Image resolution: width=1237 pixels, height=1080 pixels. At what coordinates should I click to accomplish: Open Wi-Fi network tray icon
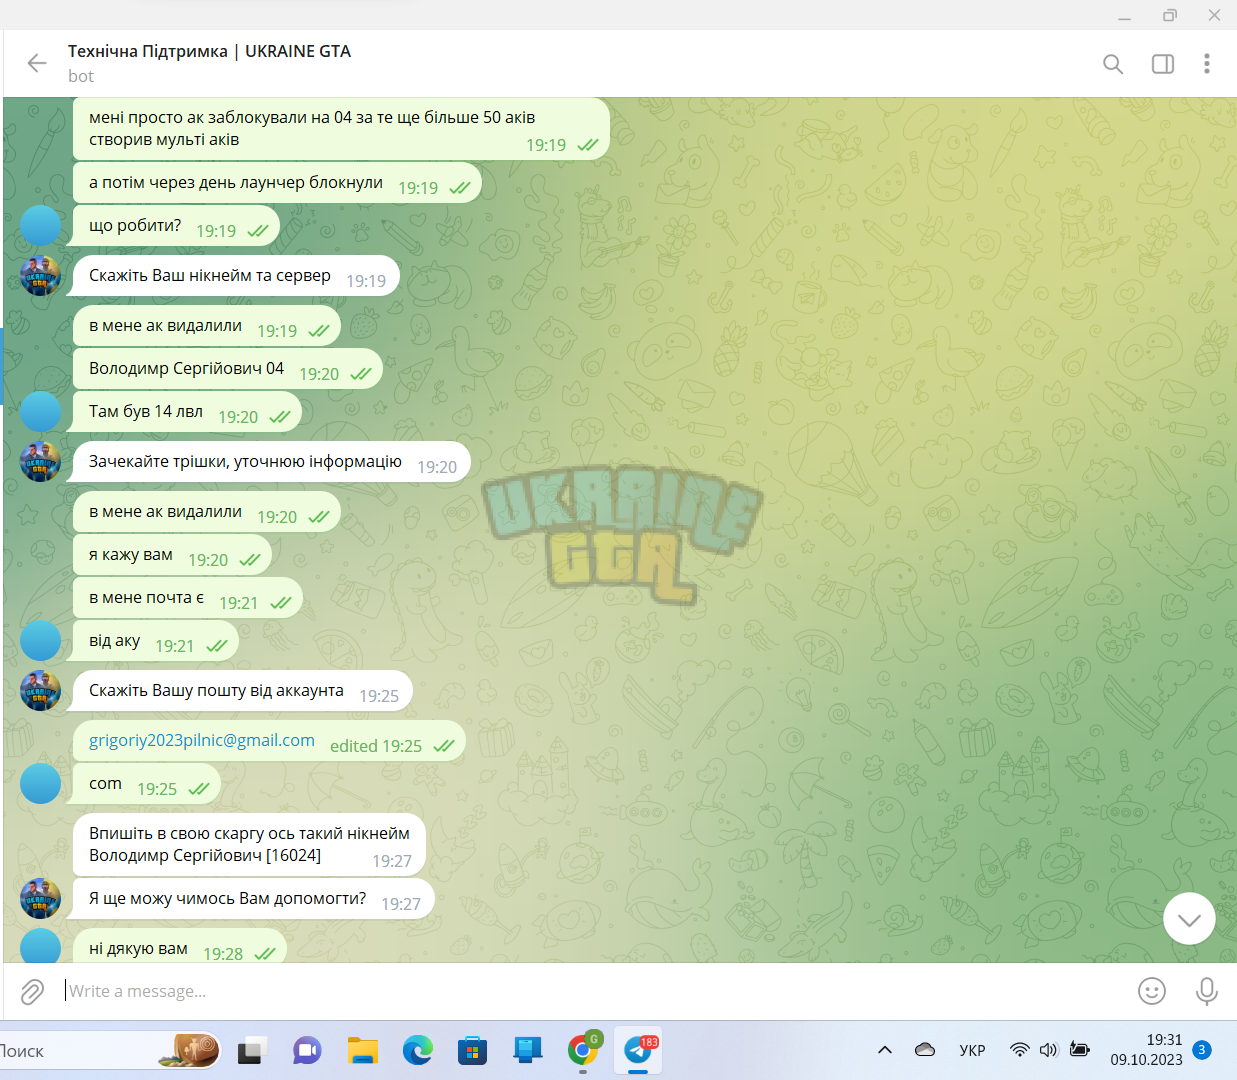[1019, 1050]
